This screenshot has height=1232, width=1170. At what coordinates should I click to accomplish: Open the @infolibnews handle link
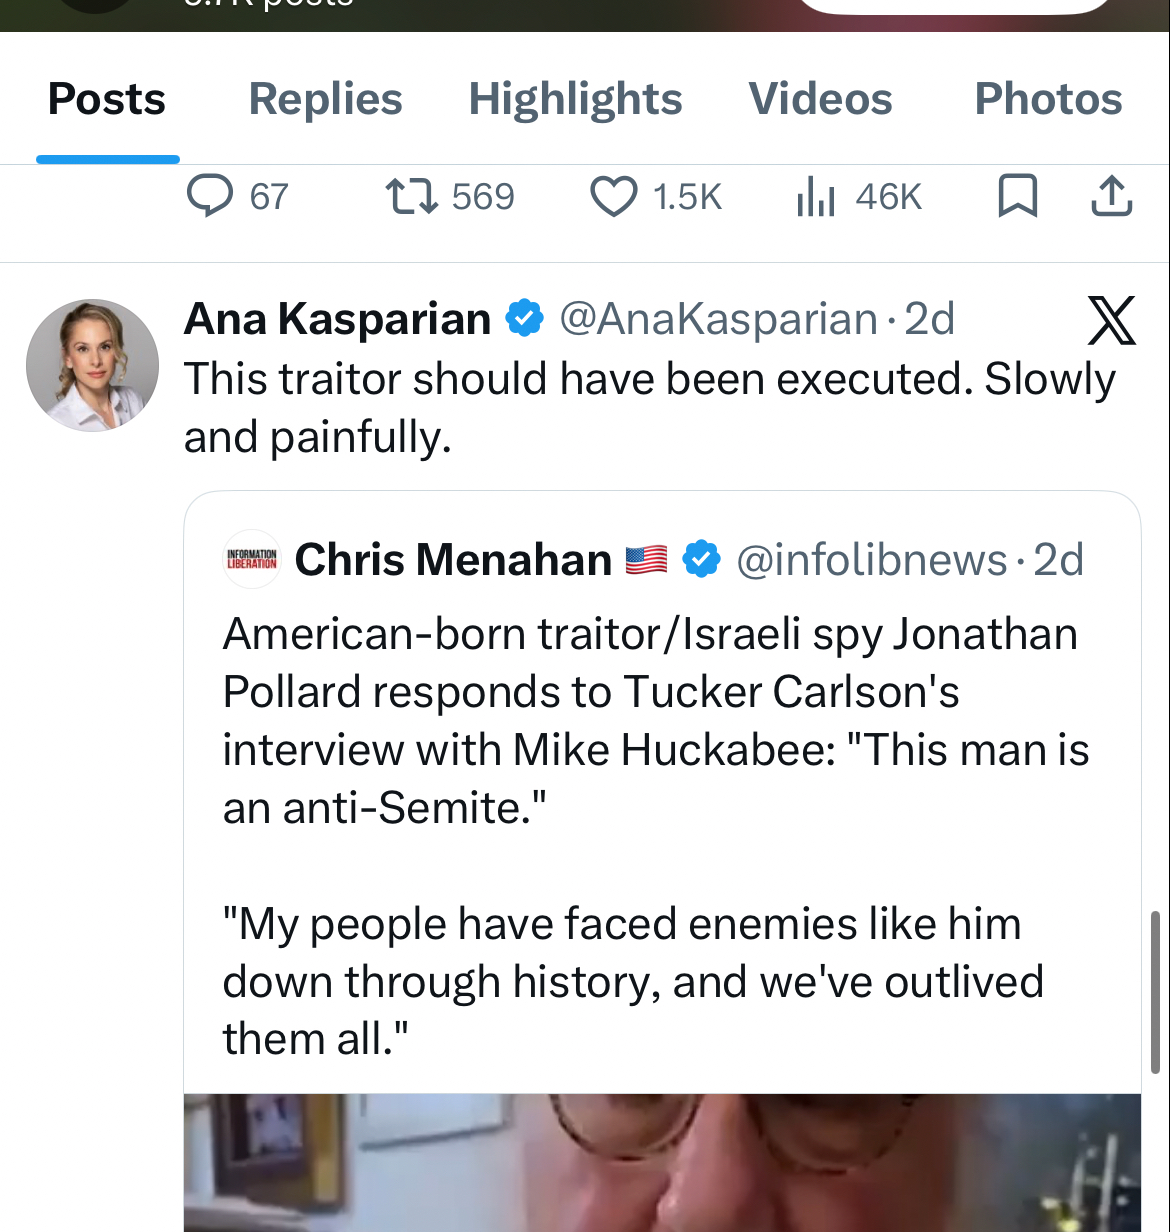(x=871, y=560)
